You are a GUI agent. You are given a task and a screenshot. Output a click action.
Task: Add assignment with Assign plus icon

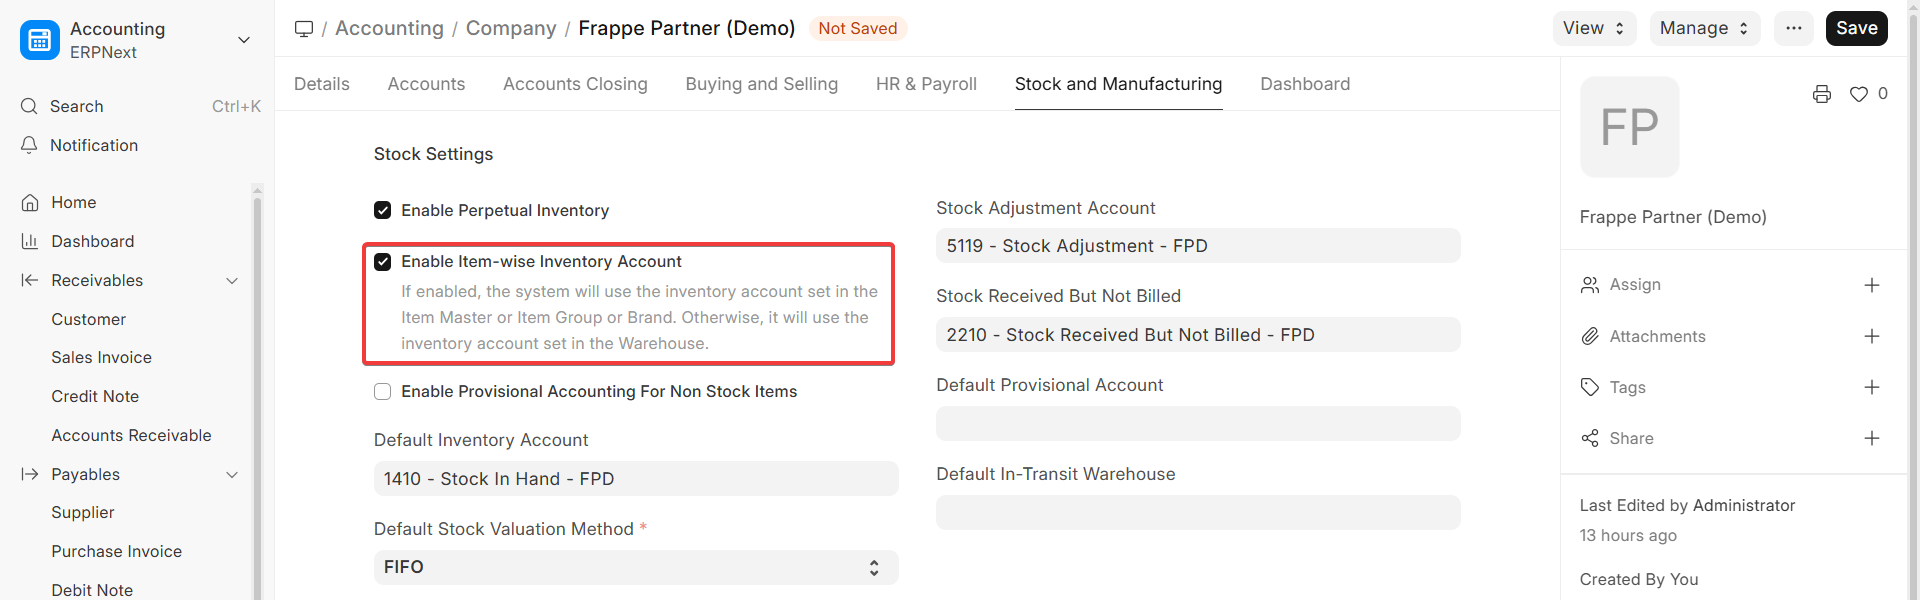(1872, 285)
